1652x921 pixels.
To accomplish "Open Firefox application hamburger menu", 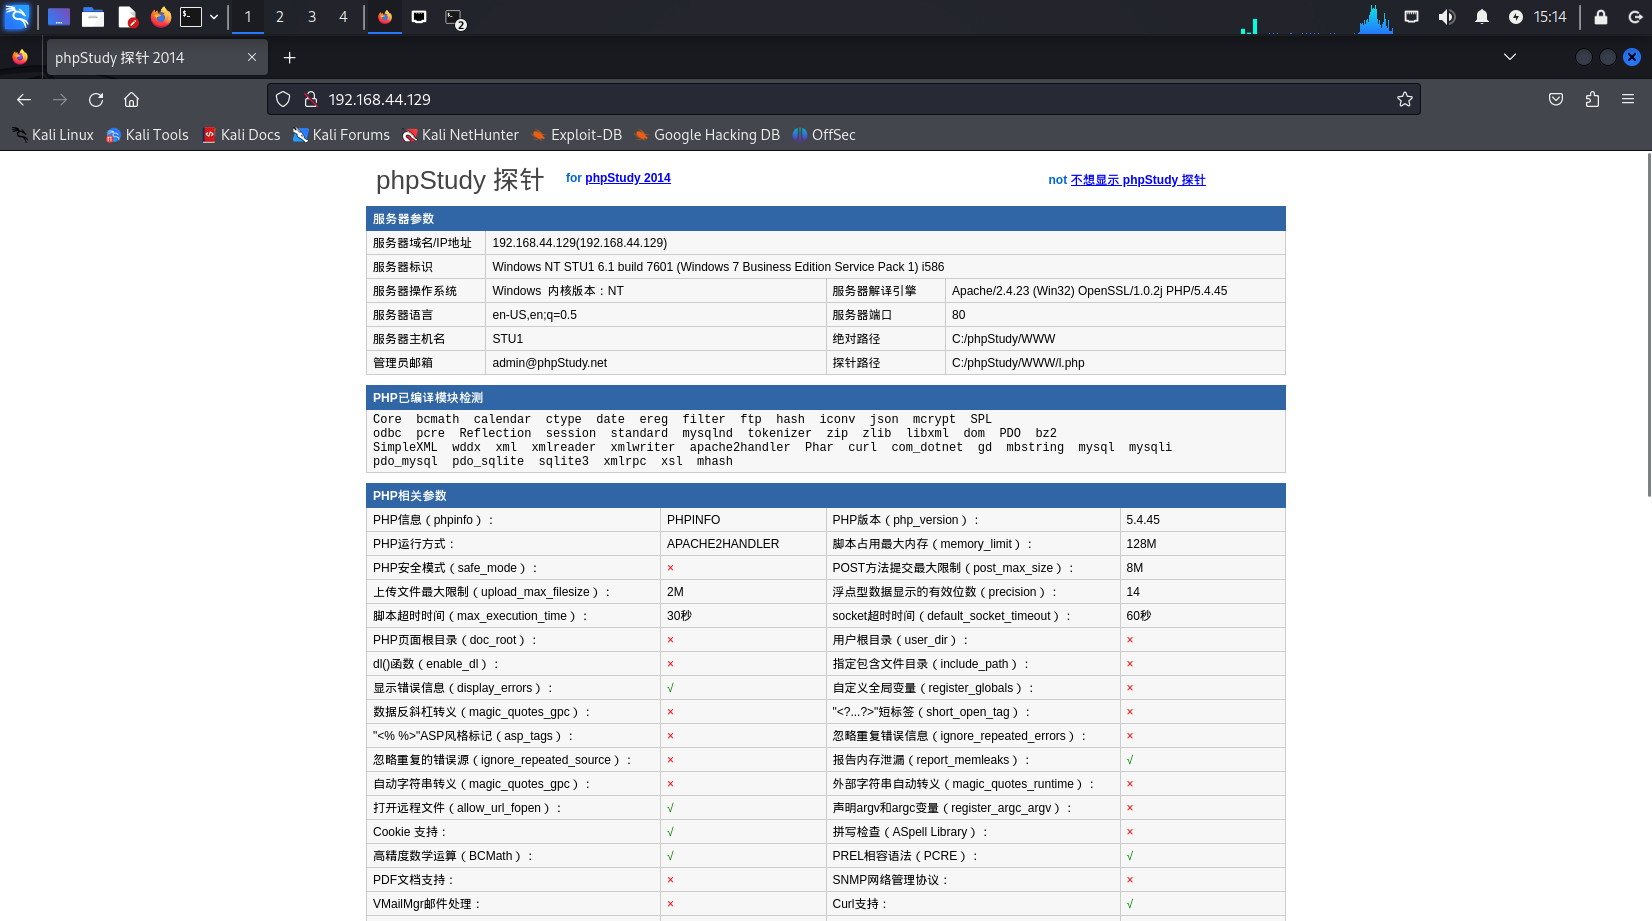I will [x=1628, y=99].
